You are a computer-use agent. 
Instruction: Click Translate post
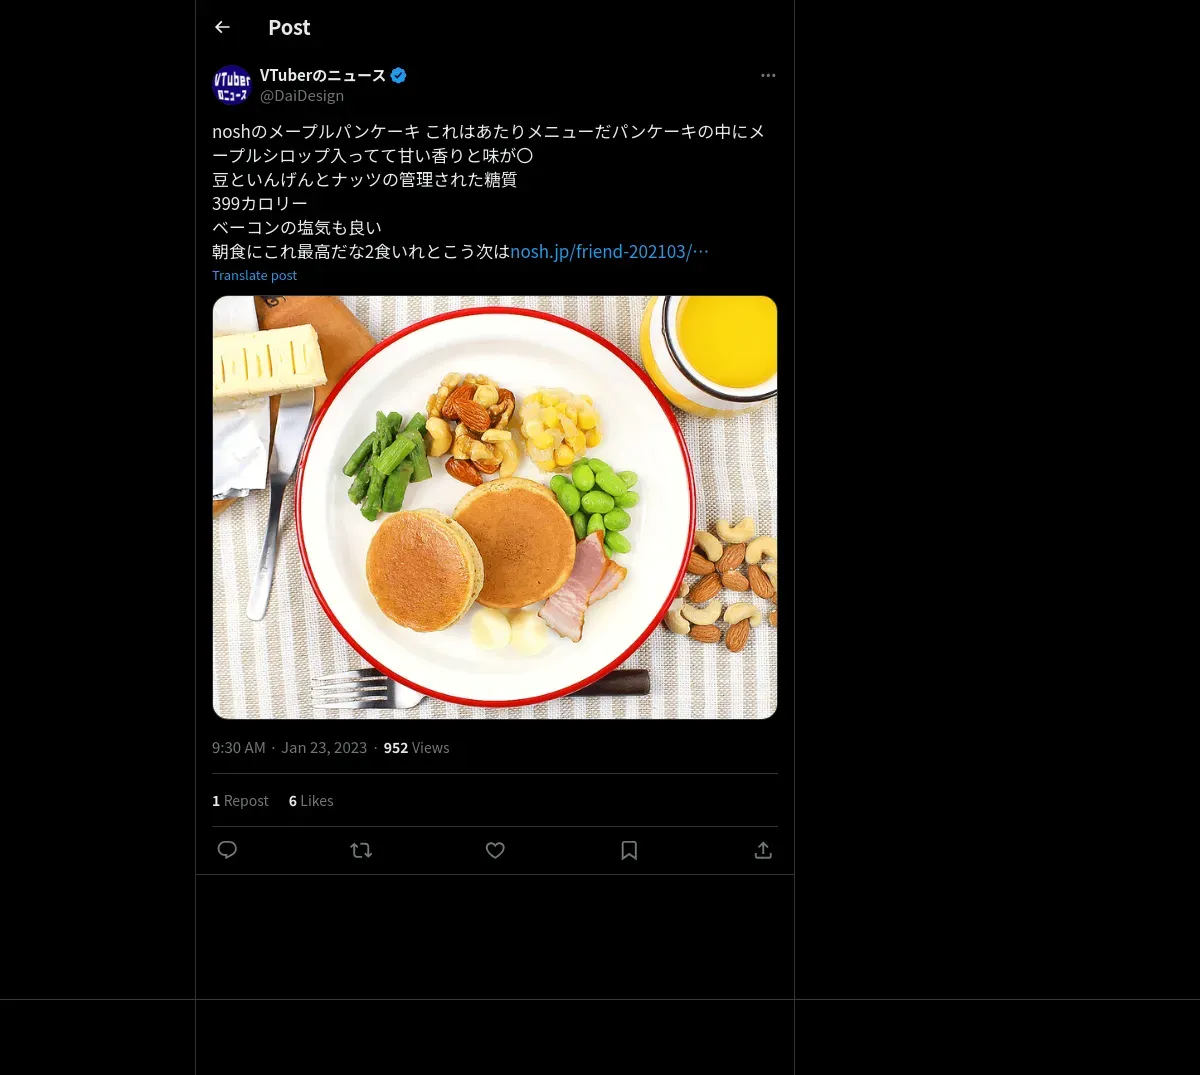coord(254,275)
